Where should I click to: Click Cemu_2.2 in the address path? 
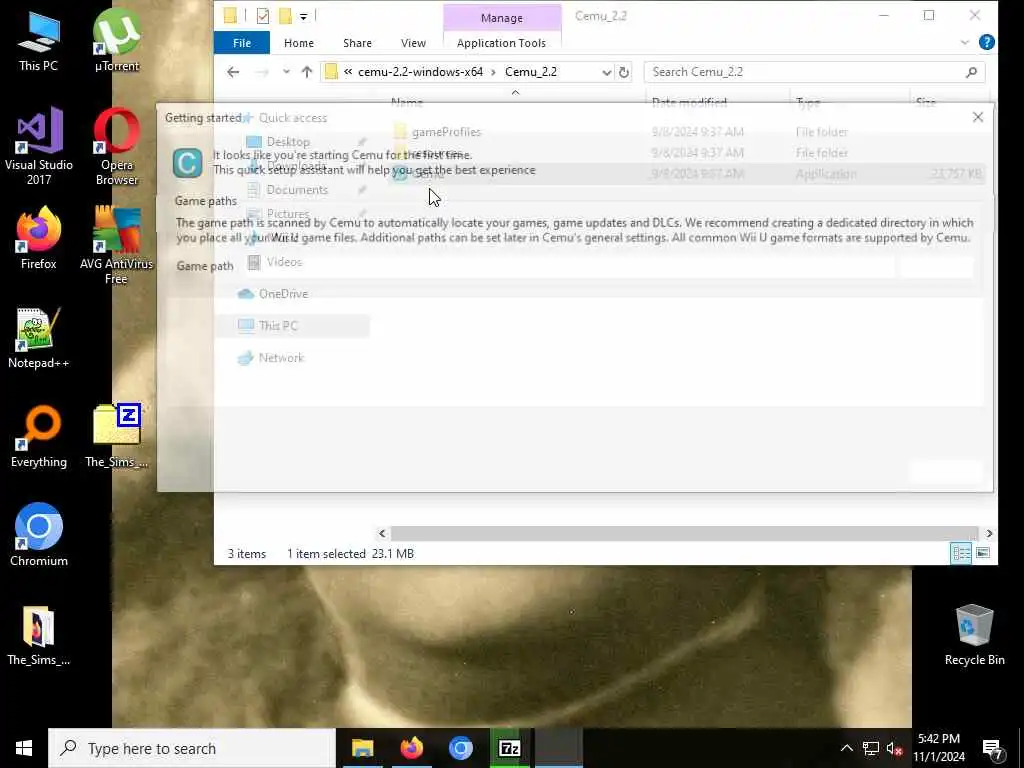530,72
